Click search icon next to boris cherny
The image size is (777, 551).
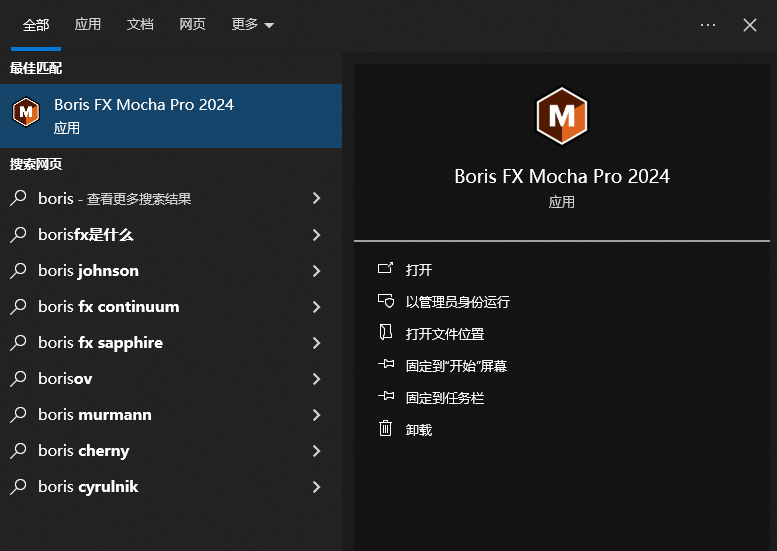[x=18, y=450]
